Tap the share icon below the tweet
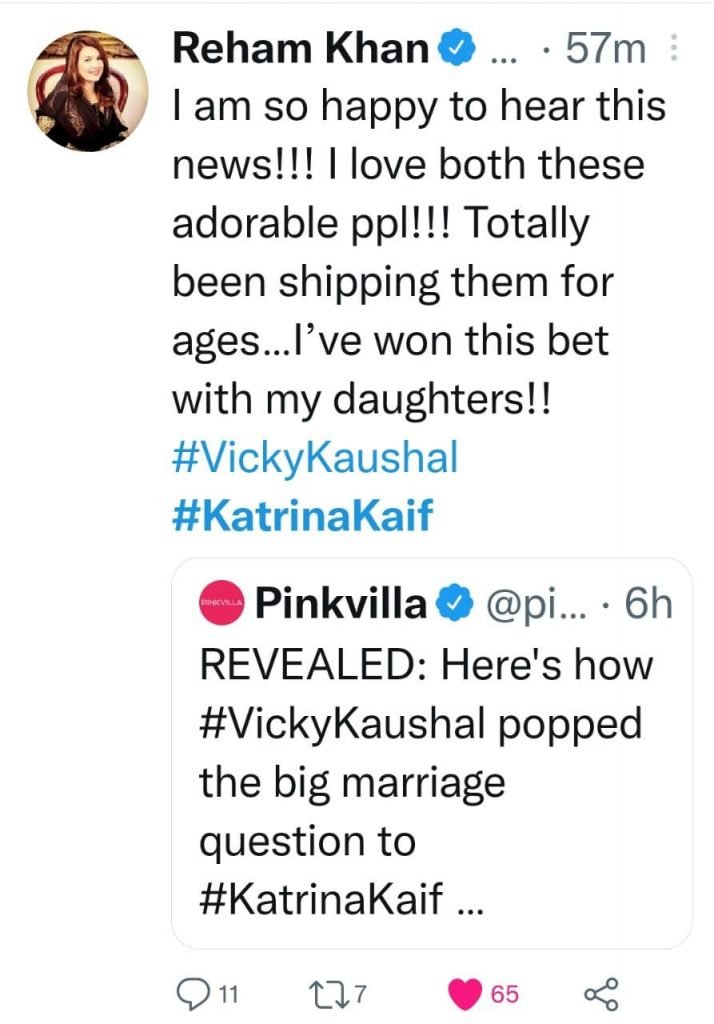Viewport: 714px width, 1024px height. 601,994
